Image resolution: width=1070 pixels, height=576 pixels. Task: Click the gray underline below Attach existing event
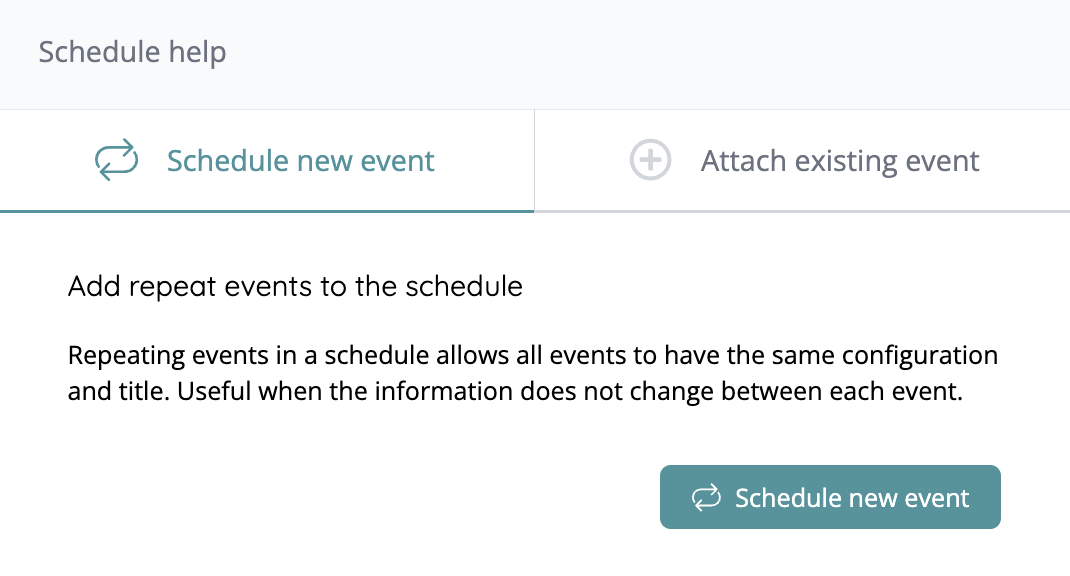pos(802,211)
